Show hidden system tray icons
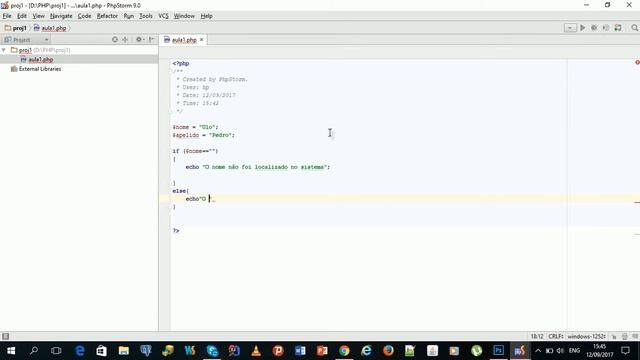640x360 pixels. [x=538, y=351]
